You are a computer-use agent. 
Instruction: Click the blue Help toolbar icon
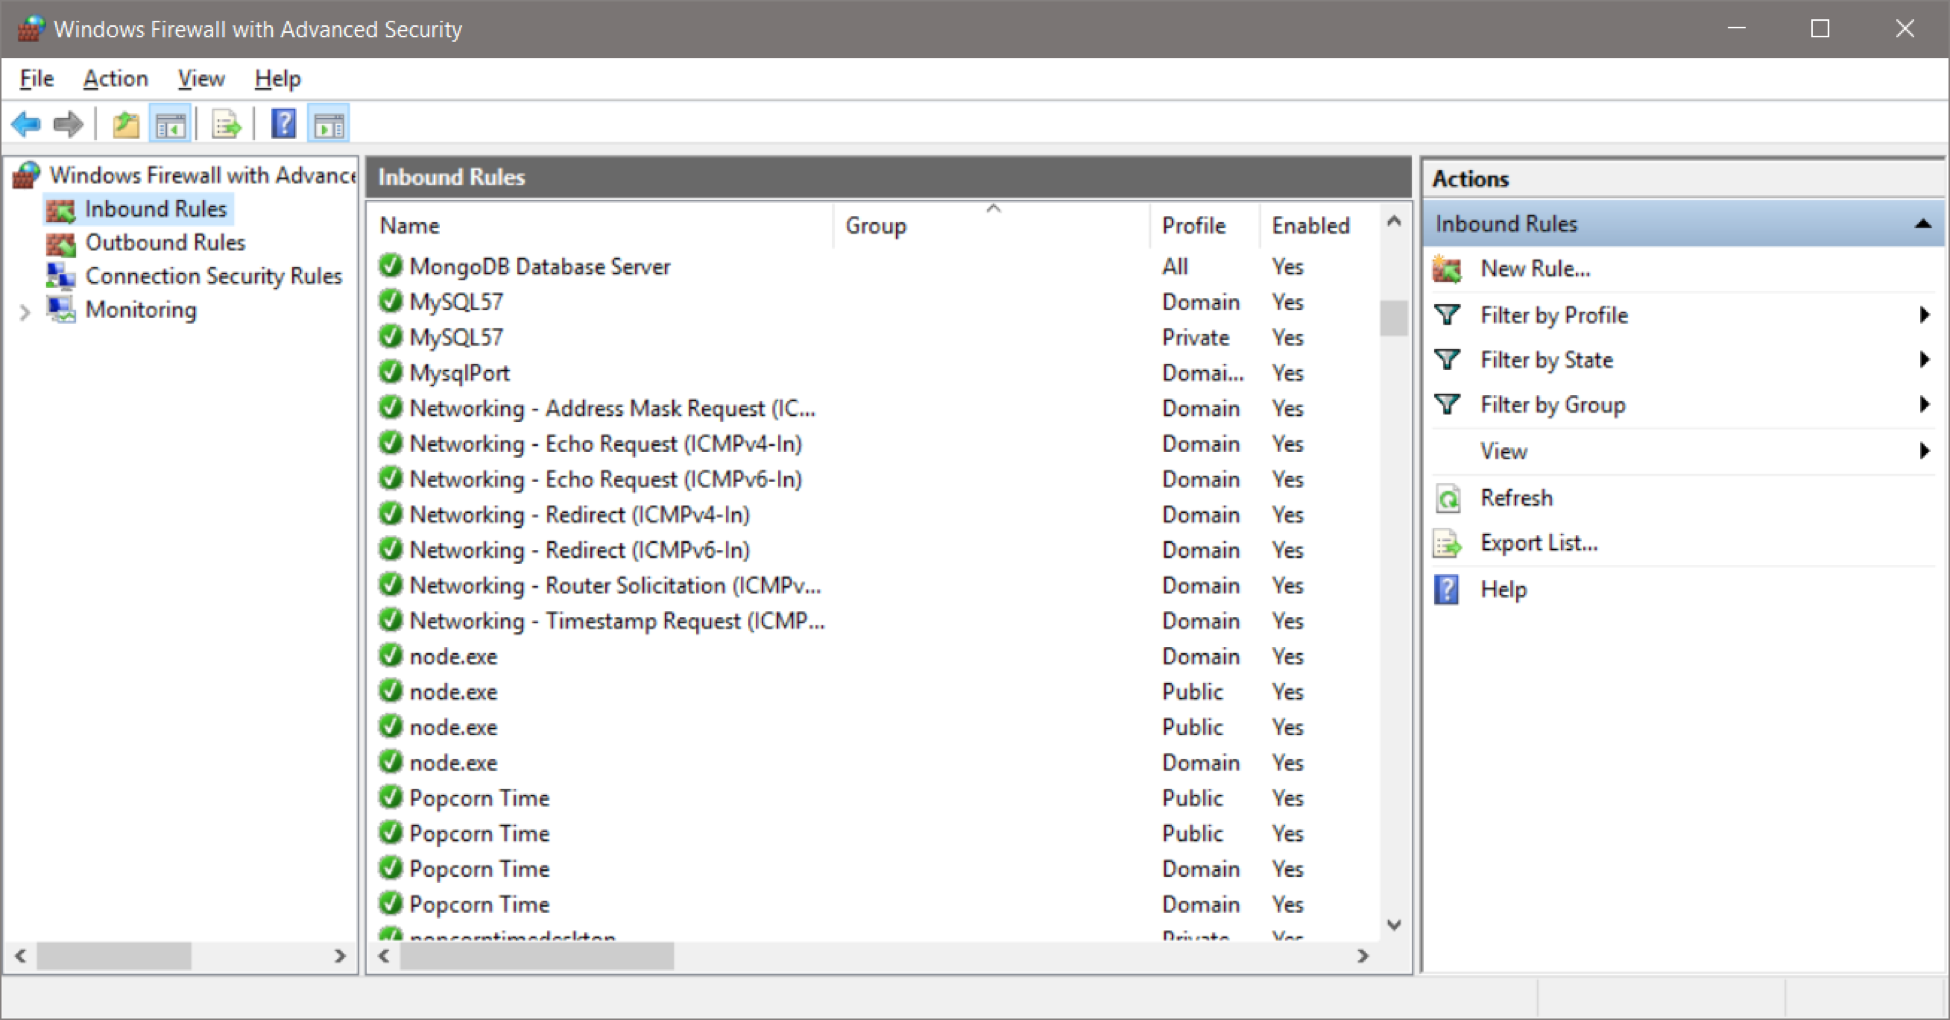pyautogui.click(x=284, y=124)
